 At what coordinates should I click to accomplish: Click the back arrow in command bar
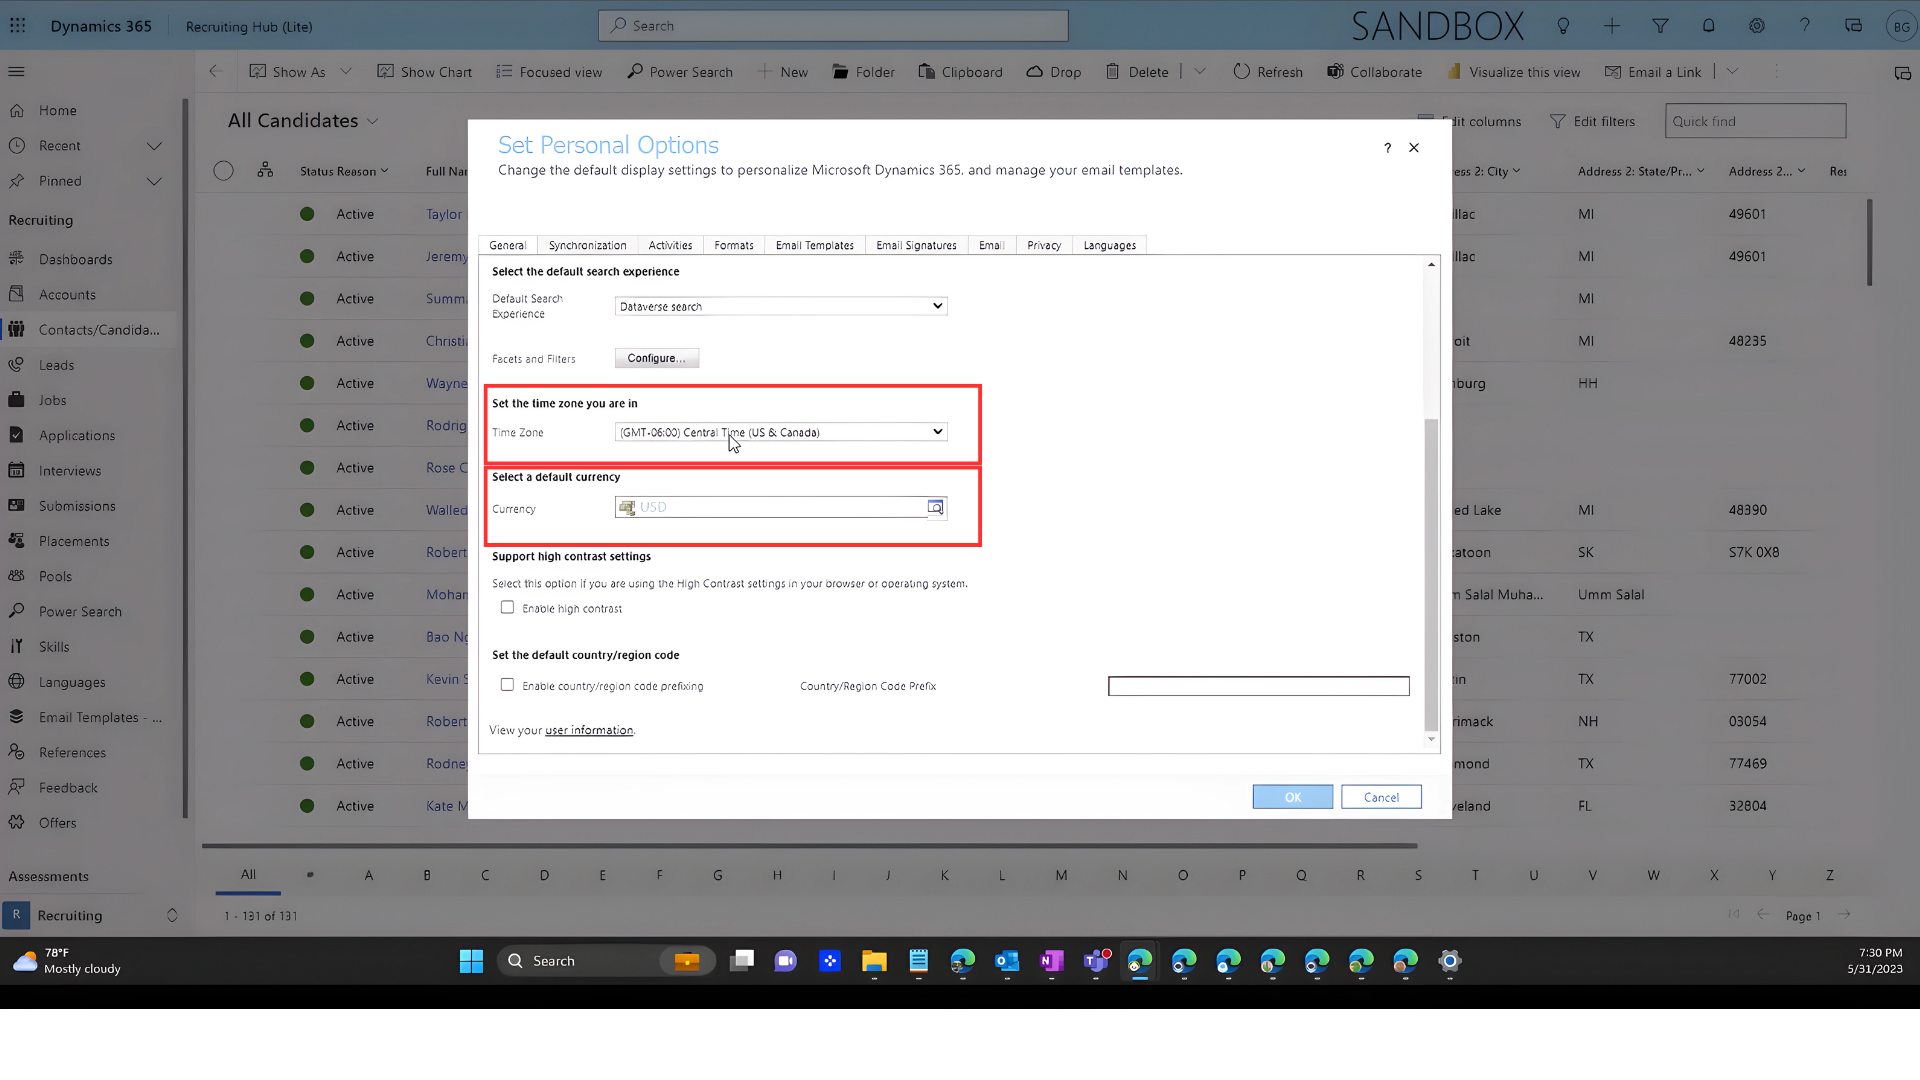pyautogui.click(x=214, y=71)
